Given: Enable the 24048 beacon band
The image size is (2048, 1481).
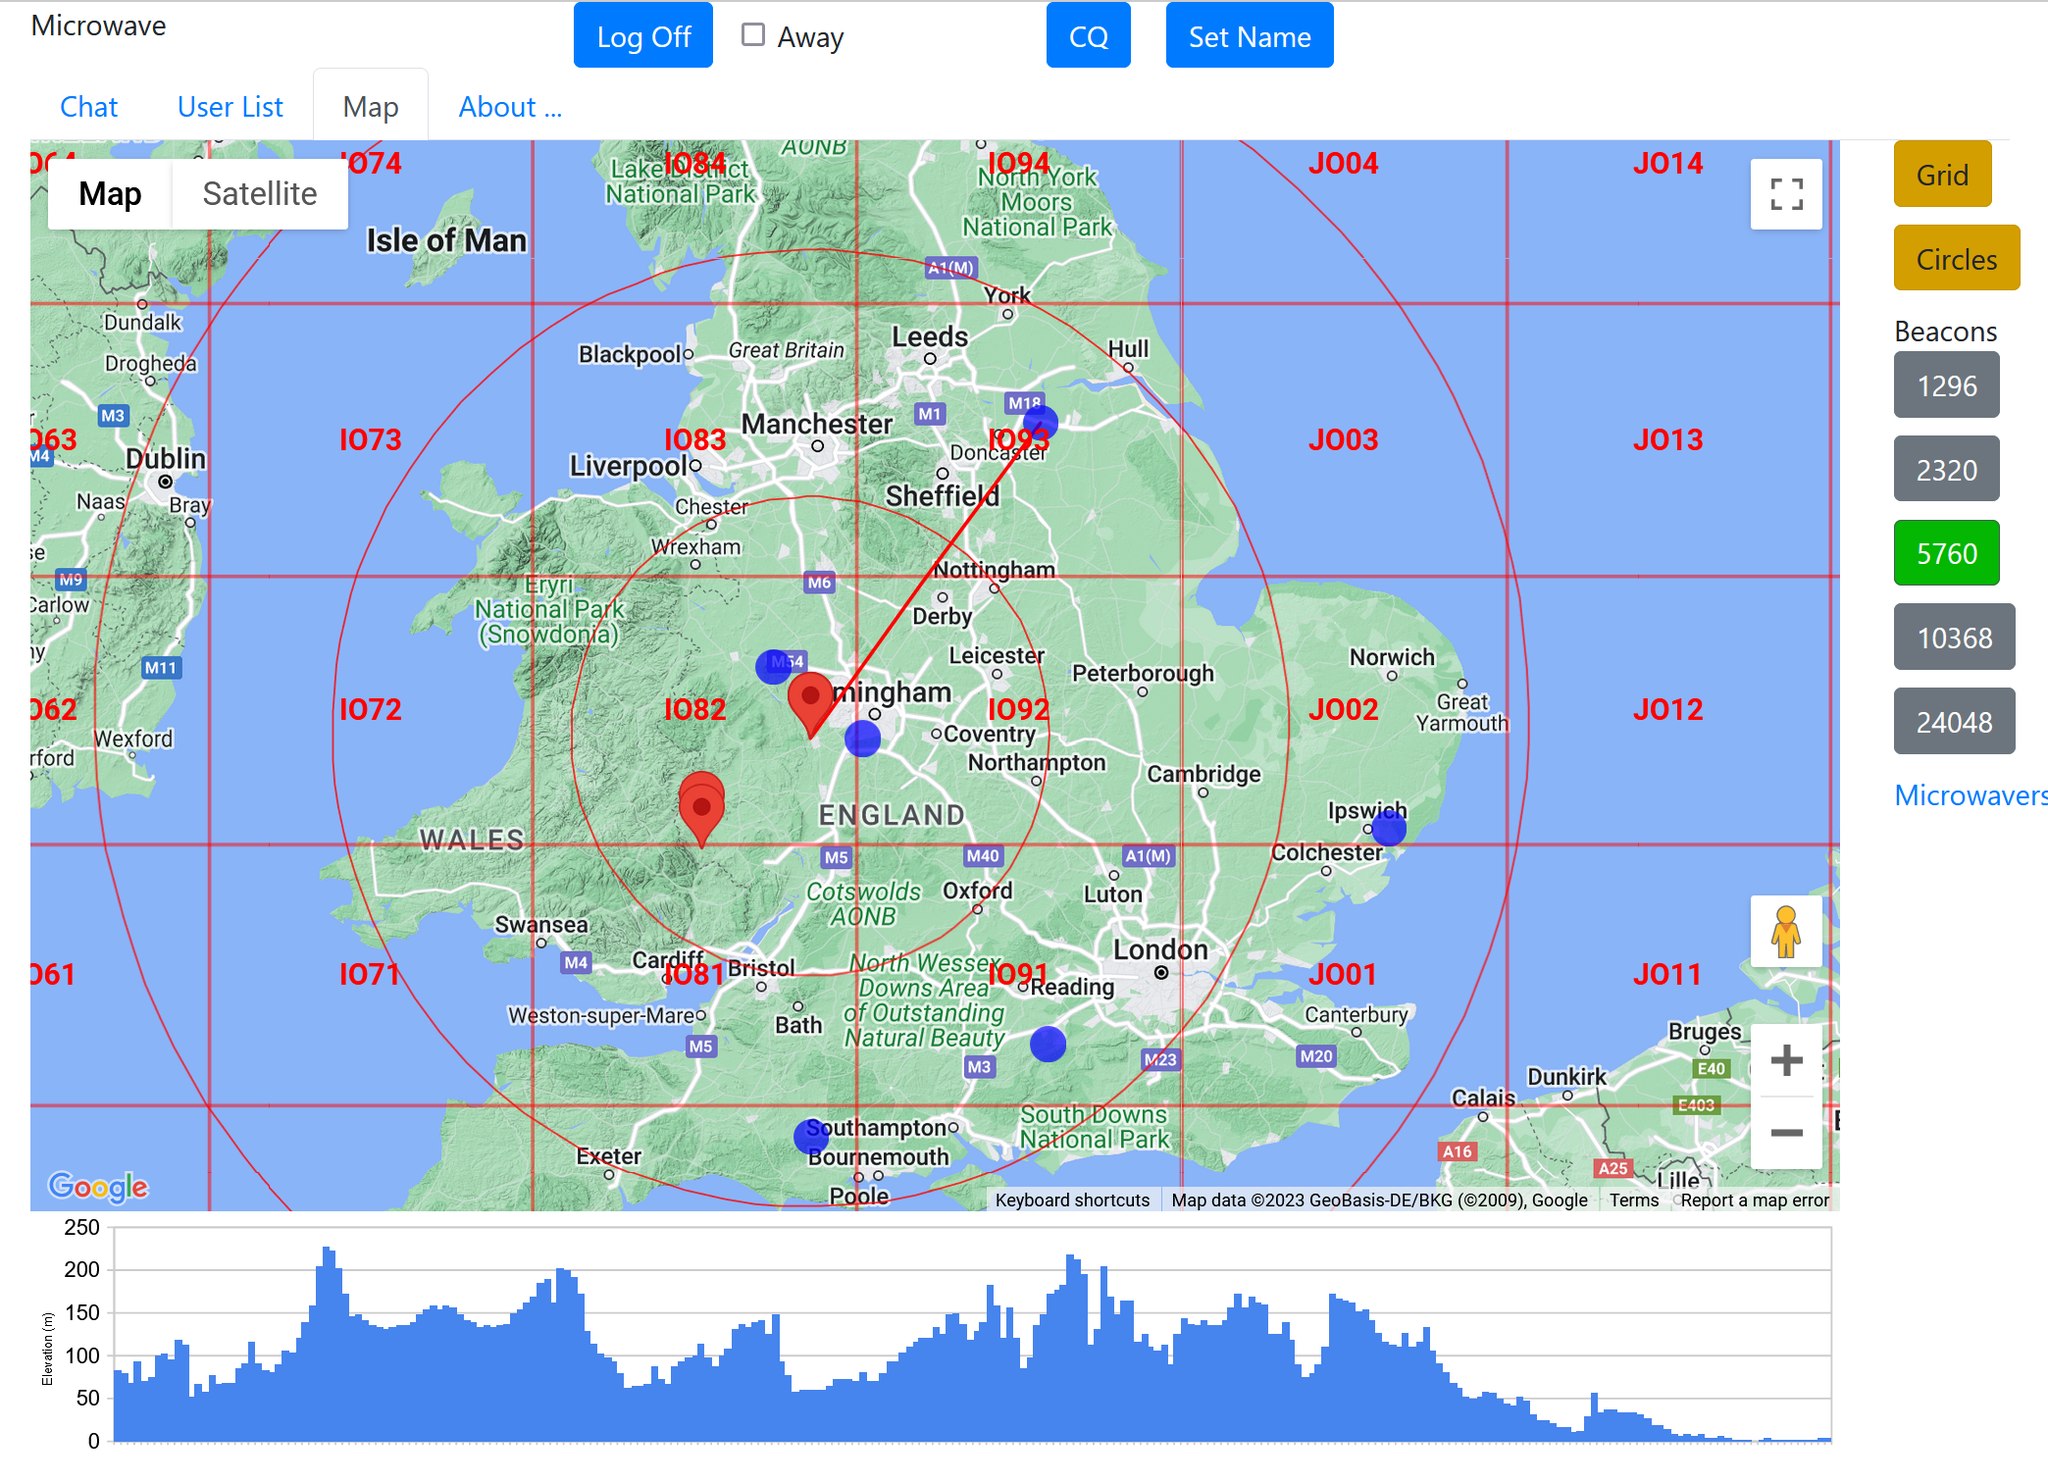Looking at the screenshot, I should click(x=1954, y=721).
